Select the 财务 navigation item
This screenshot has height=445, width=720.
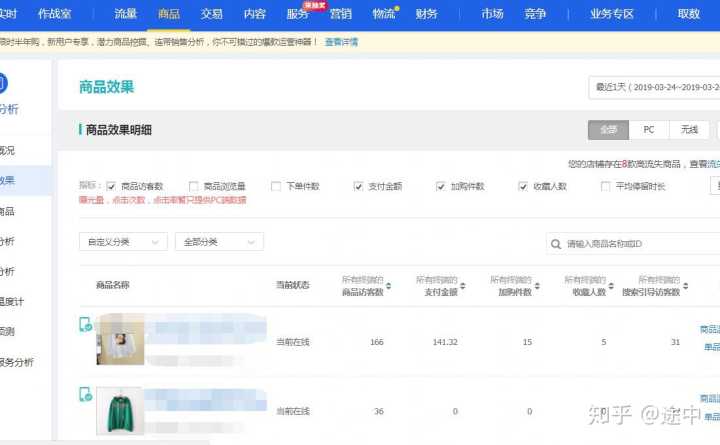point(427,14)
